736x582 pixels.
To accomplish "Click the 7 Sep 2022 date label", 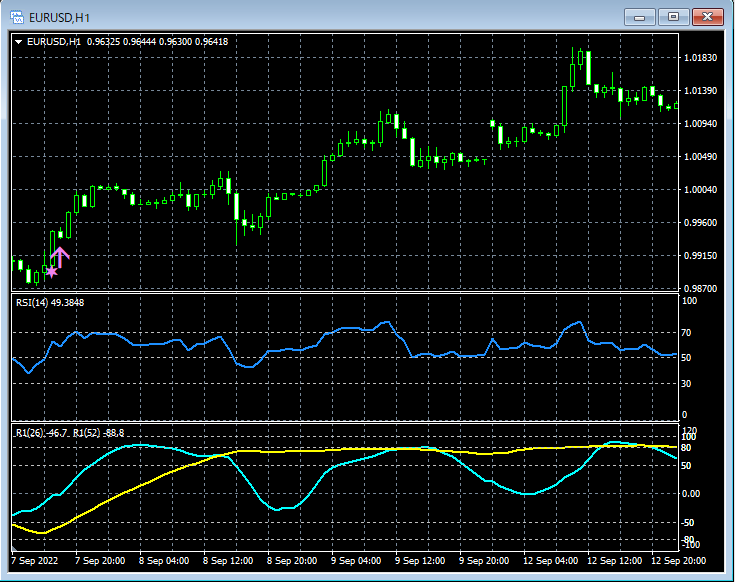I will pos(36,560).
